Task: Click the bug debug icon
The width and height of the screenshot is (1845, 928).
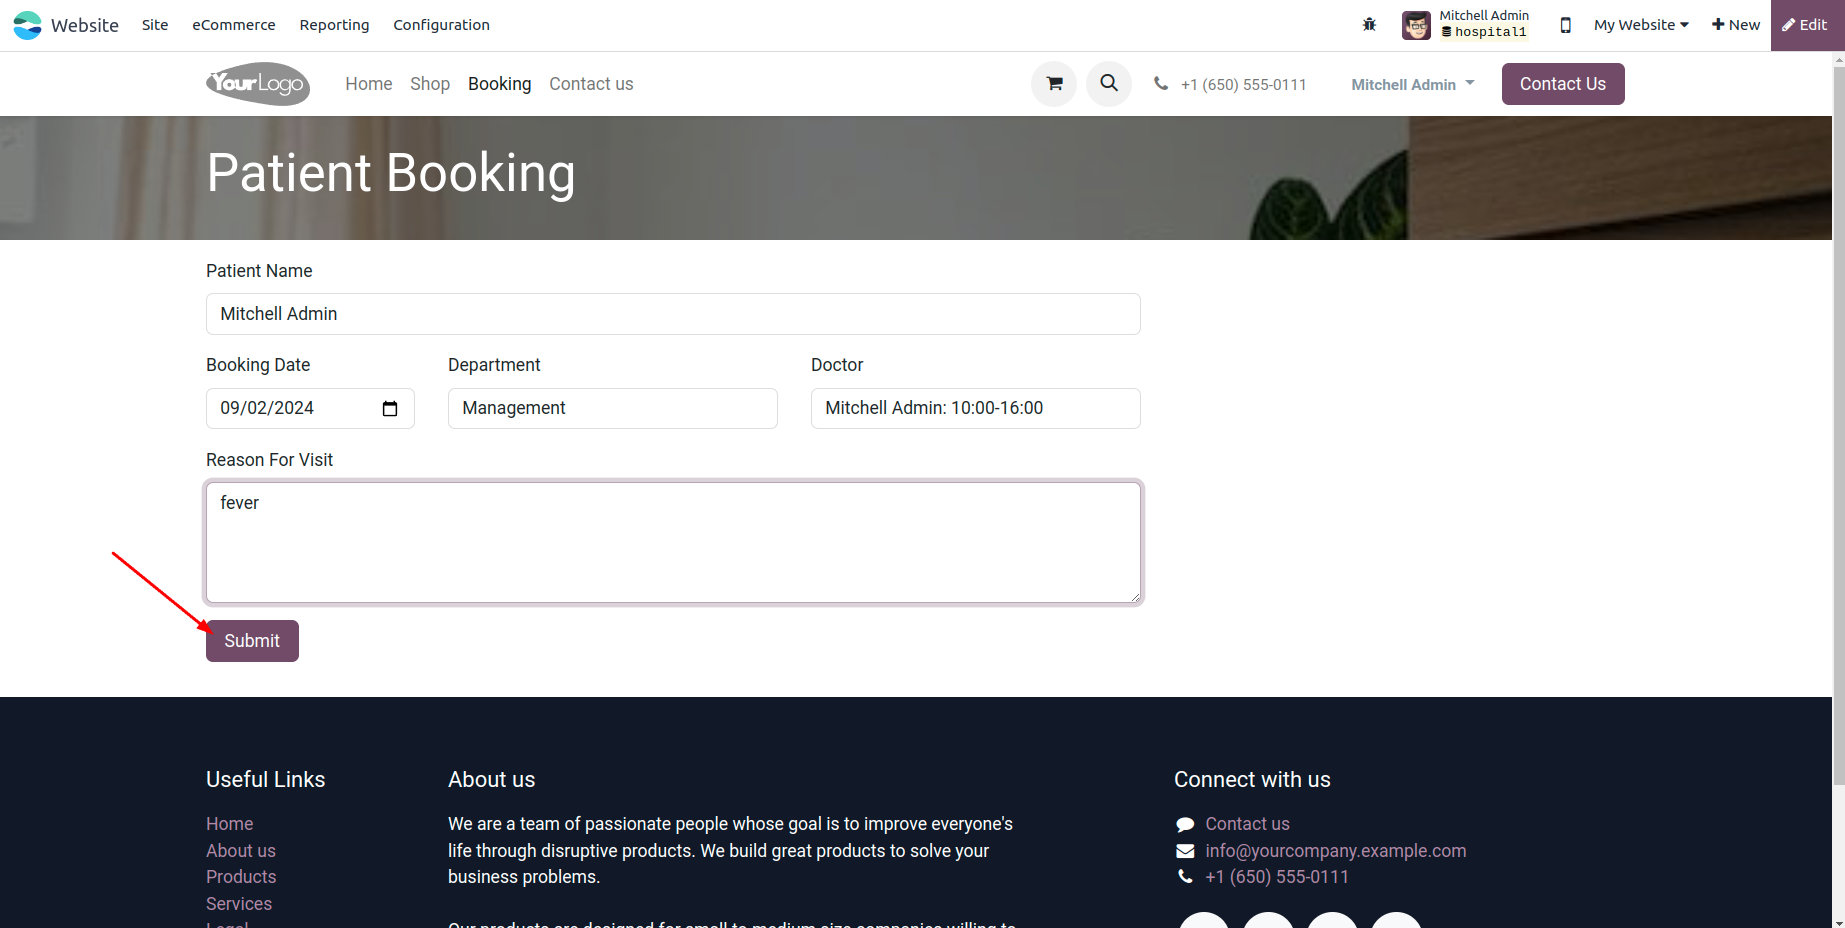Action: (1369, 25)
